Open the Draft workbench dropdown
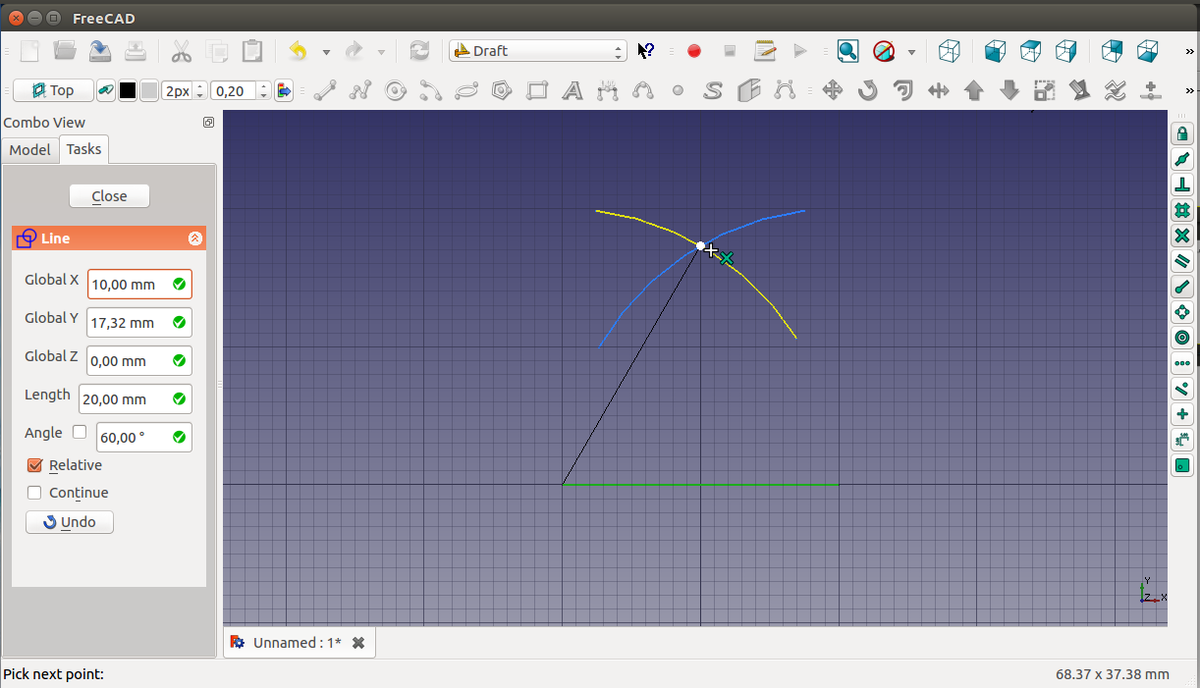1200x688 pixels. point(538,51)
